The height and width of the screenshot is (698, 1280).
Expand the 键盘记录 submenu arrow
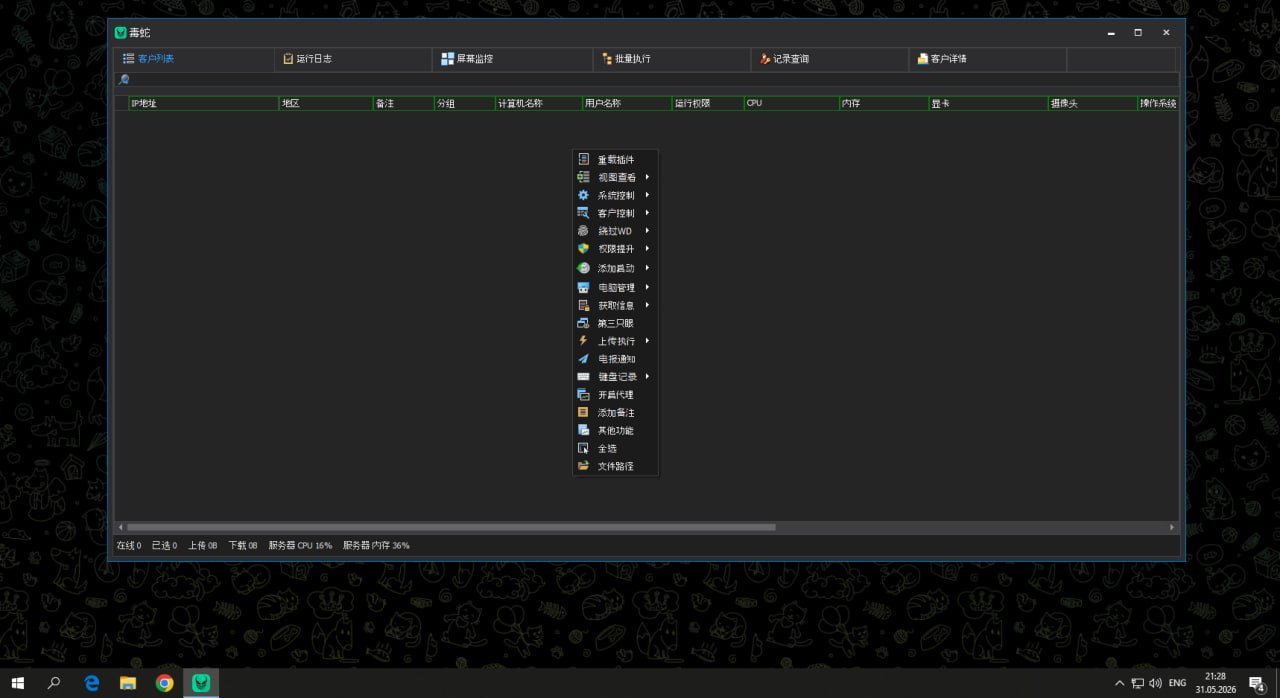pos(648,377)
